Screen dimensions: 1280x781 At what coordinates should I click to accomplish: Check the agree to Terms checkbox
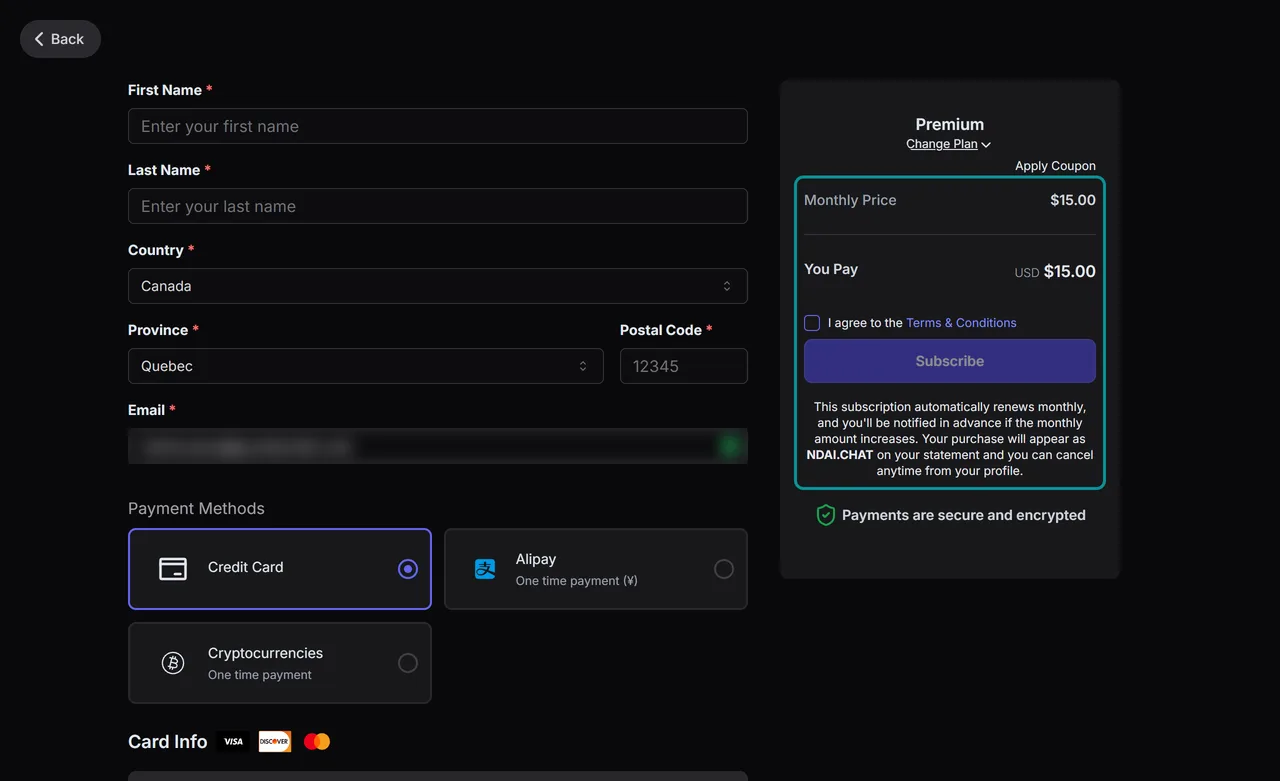pyautogui.click(x=812, y=323)
